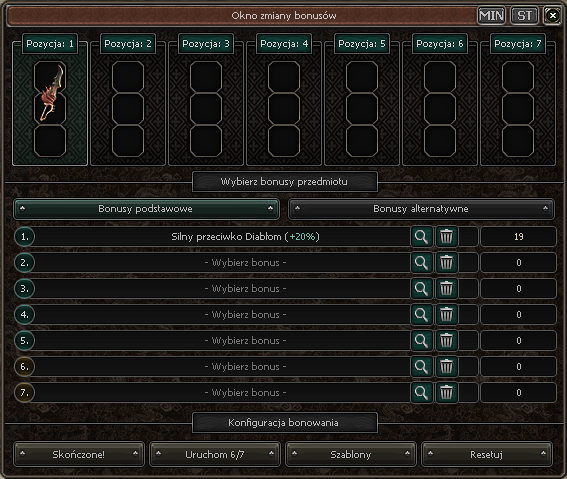Image resolution: width=567 pixels, height=479 pixels.
Task: Click the Resetuj button
Action: [x=487, y=454]
